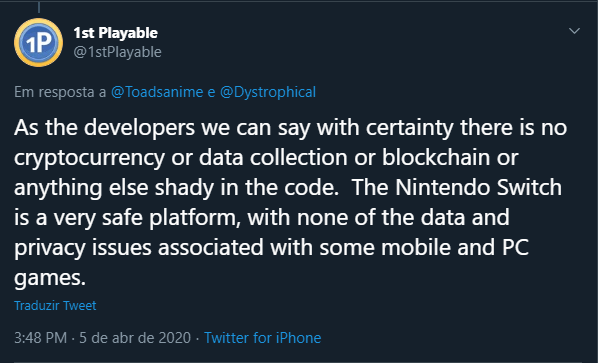Open the 1st Playable display name
Image resolution: width=598 pixels, height=363 pixels.
tap(116, 33)
